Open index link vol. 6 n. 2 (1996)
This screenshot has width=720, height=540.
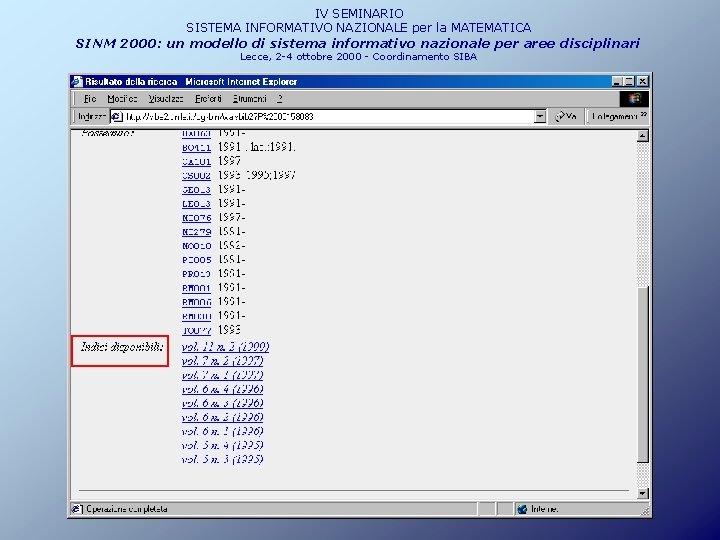[x=223, y=417]
